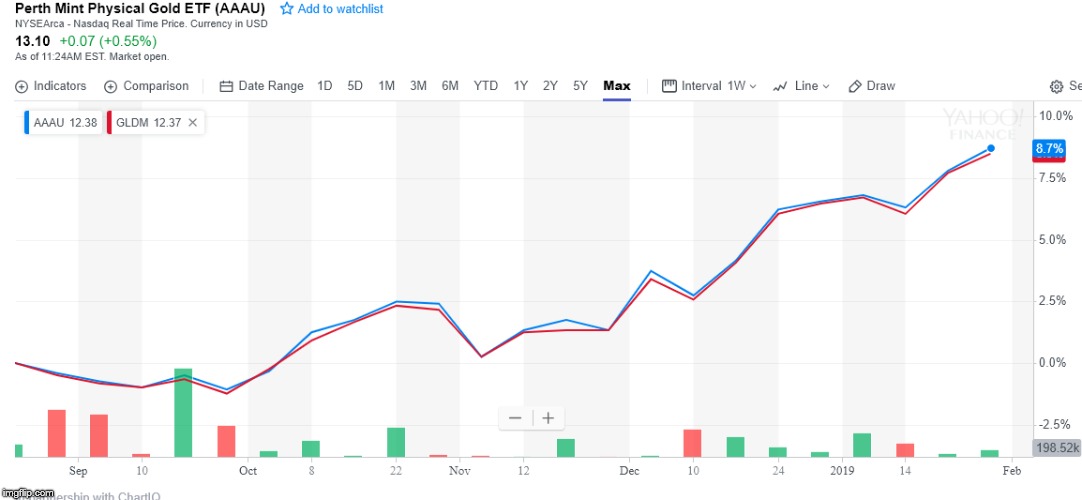Click the Draw pencil tool
The width and height of the screenshot is (1082, 500).
[x=855, y=86]
